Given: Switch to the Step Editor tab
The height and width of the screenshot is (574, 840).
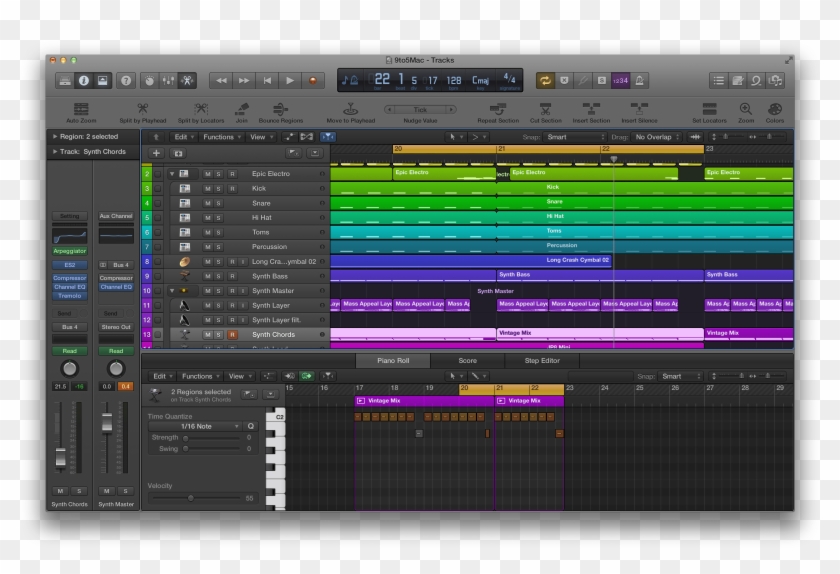Looking at the screenshot, I should [x=542, y=361].
